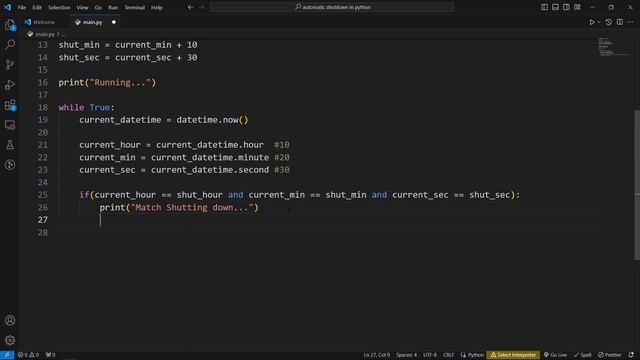Click the code minimap preview
This screenshot has width=640, height=360.
pos(613,46)
